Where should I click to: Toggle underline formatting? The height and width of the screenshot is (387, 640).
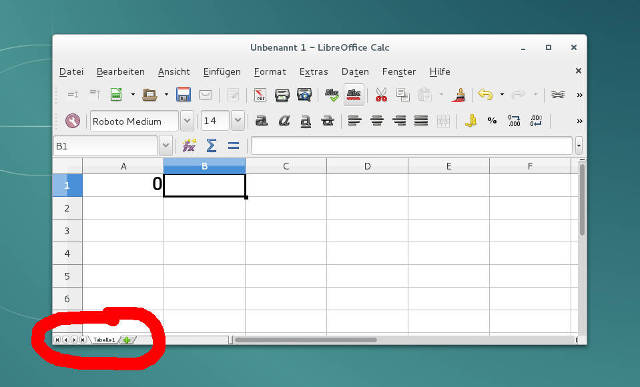coord(306,121)
